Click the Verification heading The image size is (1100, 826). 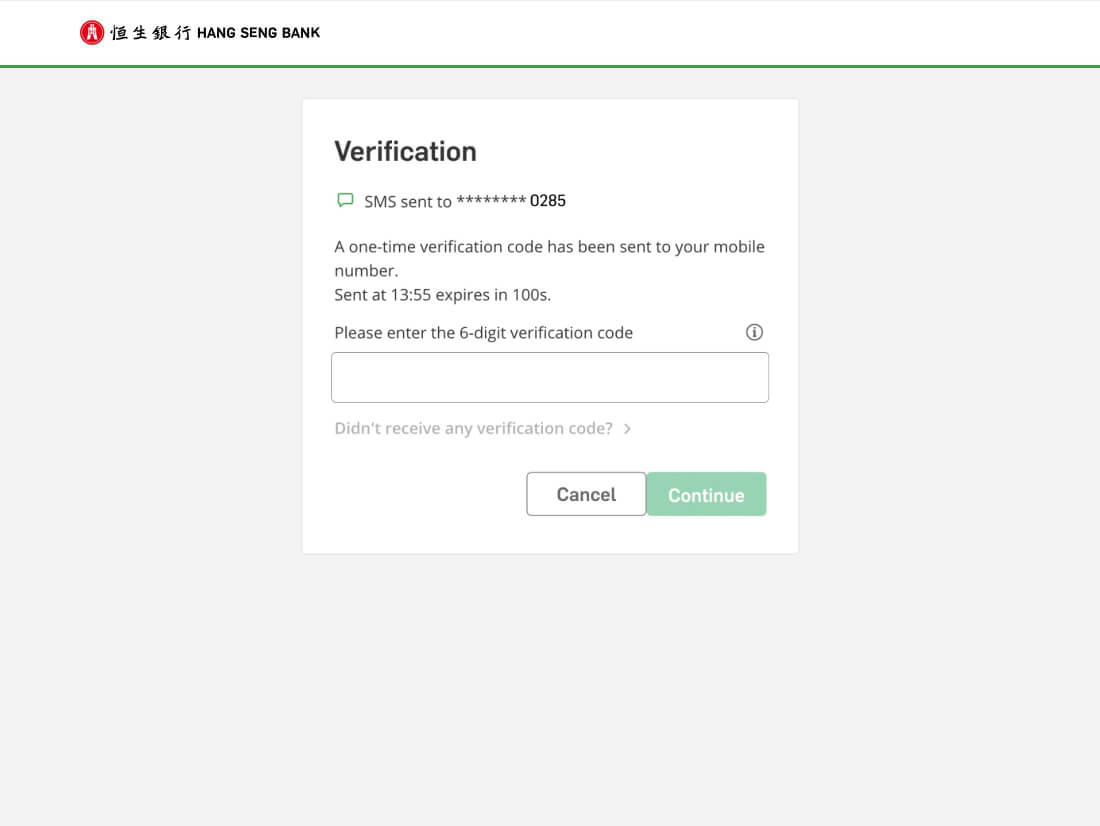click(405, 151)
